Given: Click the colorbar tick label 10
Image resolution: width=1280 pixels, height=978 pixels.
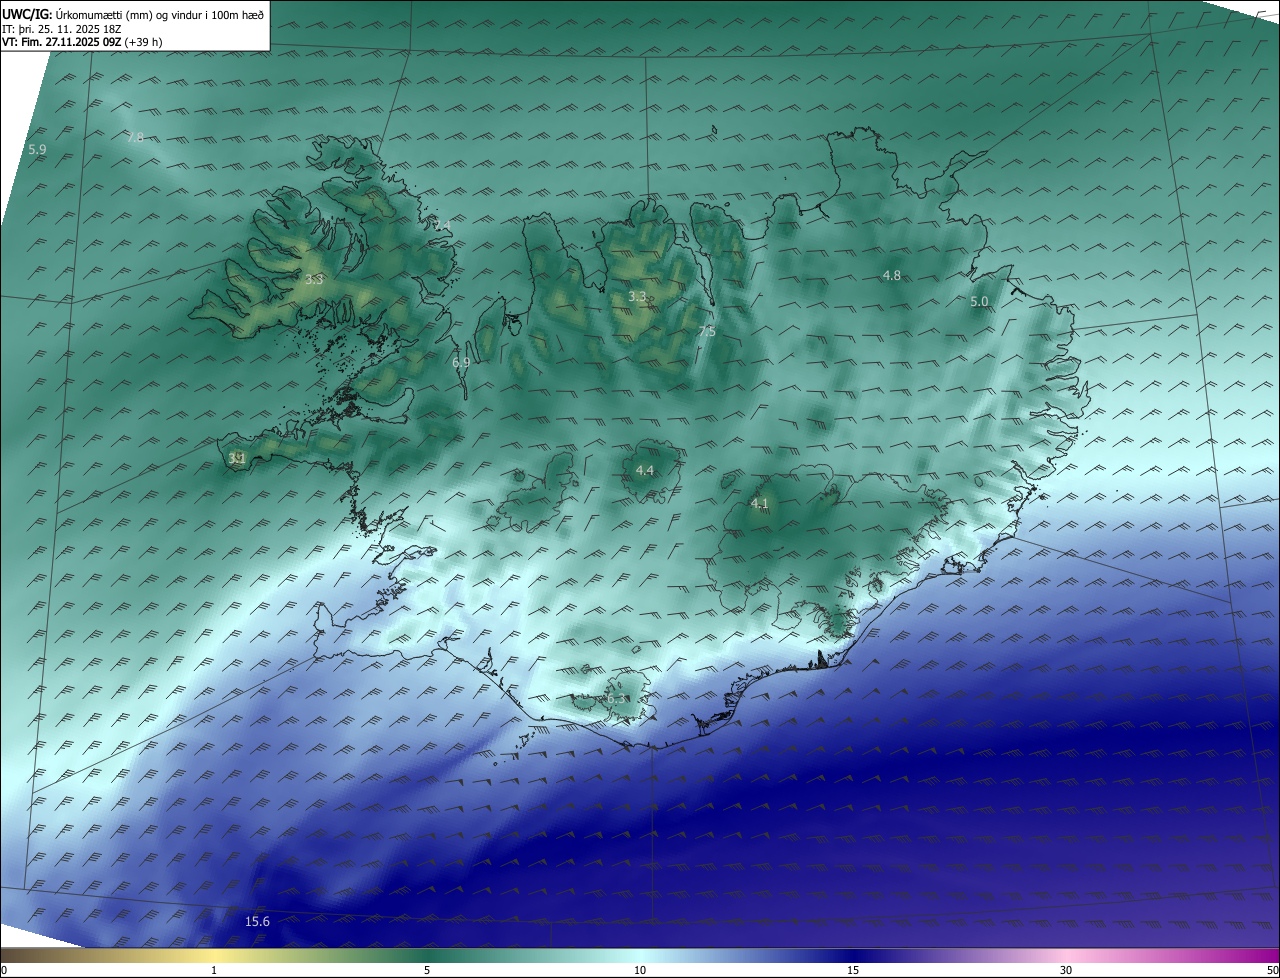Looking at the screenshot, I should (x=640, y=970).
